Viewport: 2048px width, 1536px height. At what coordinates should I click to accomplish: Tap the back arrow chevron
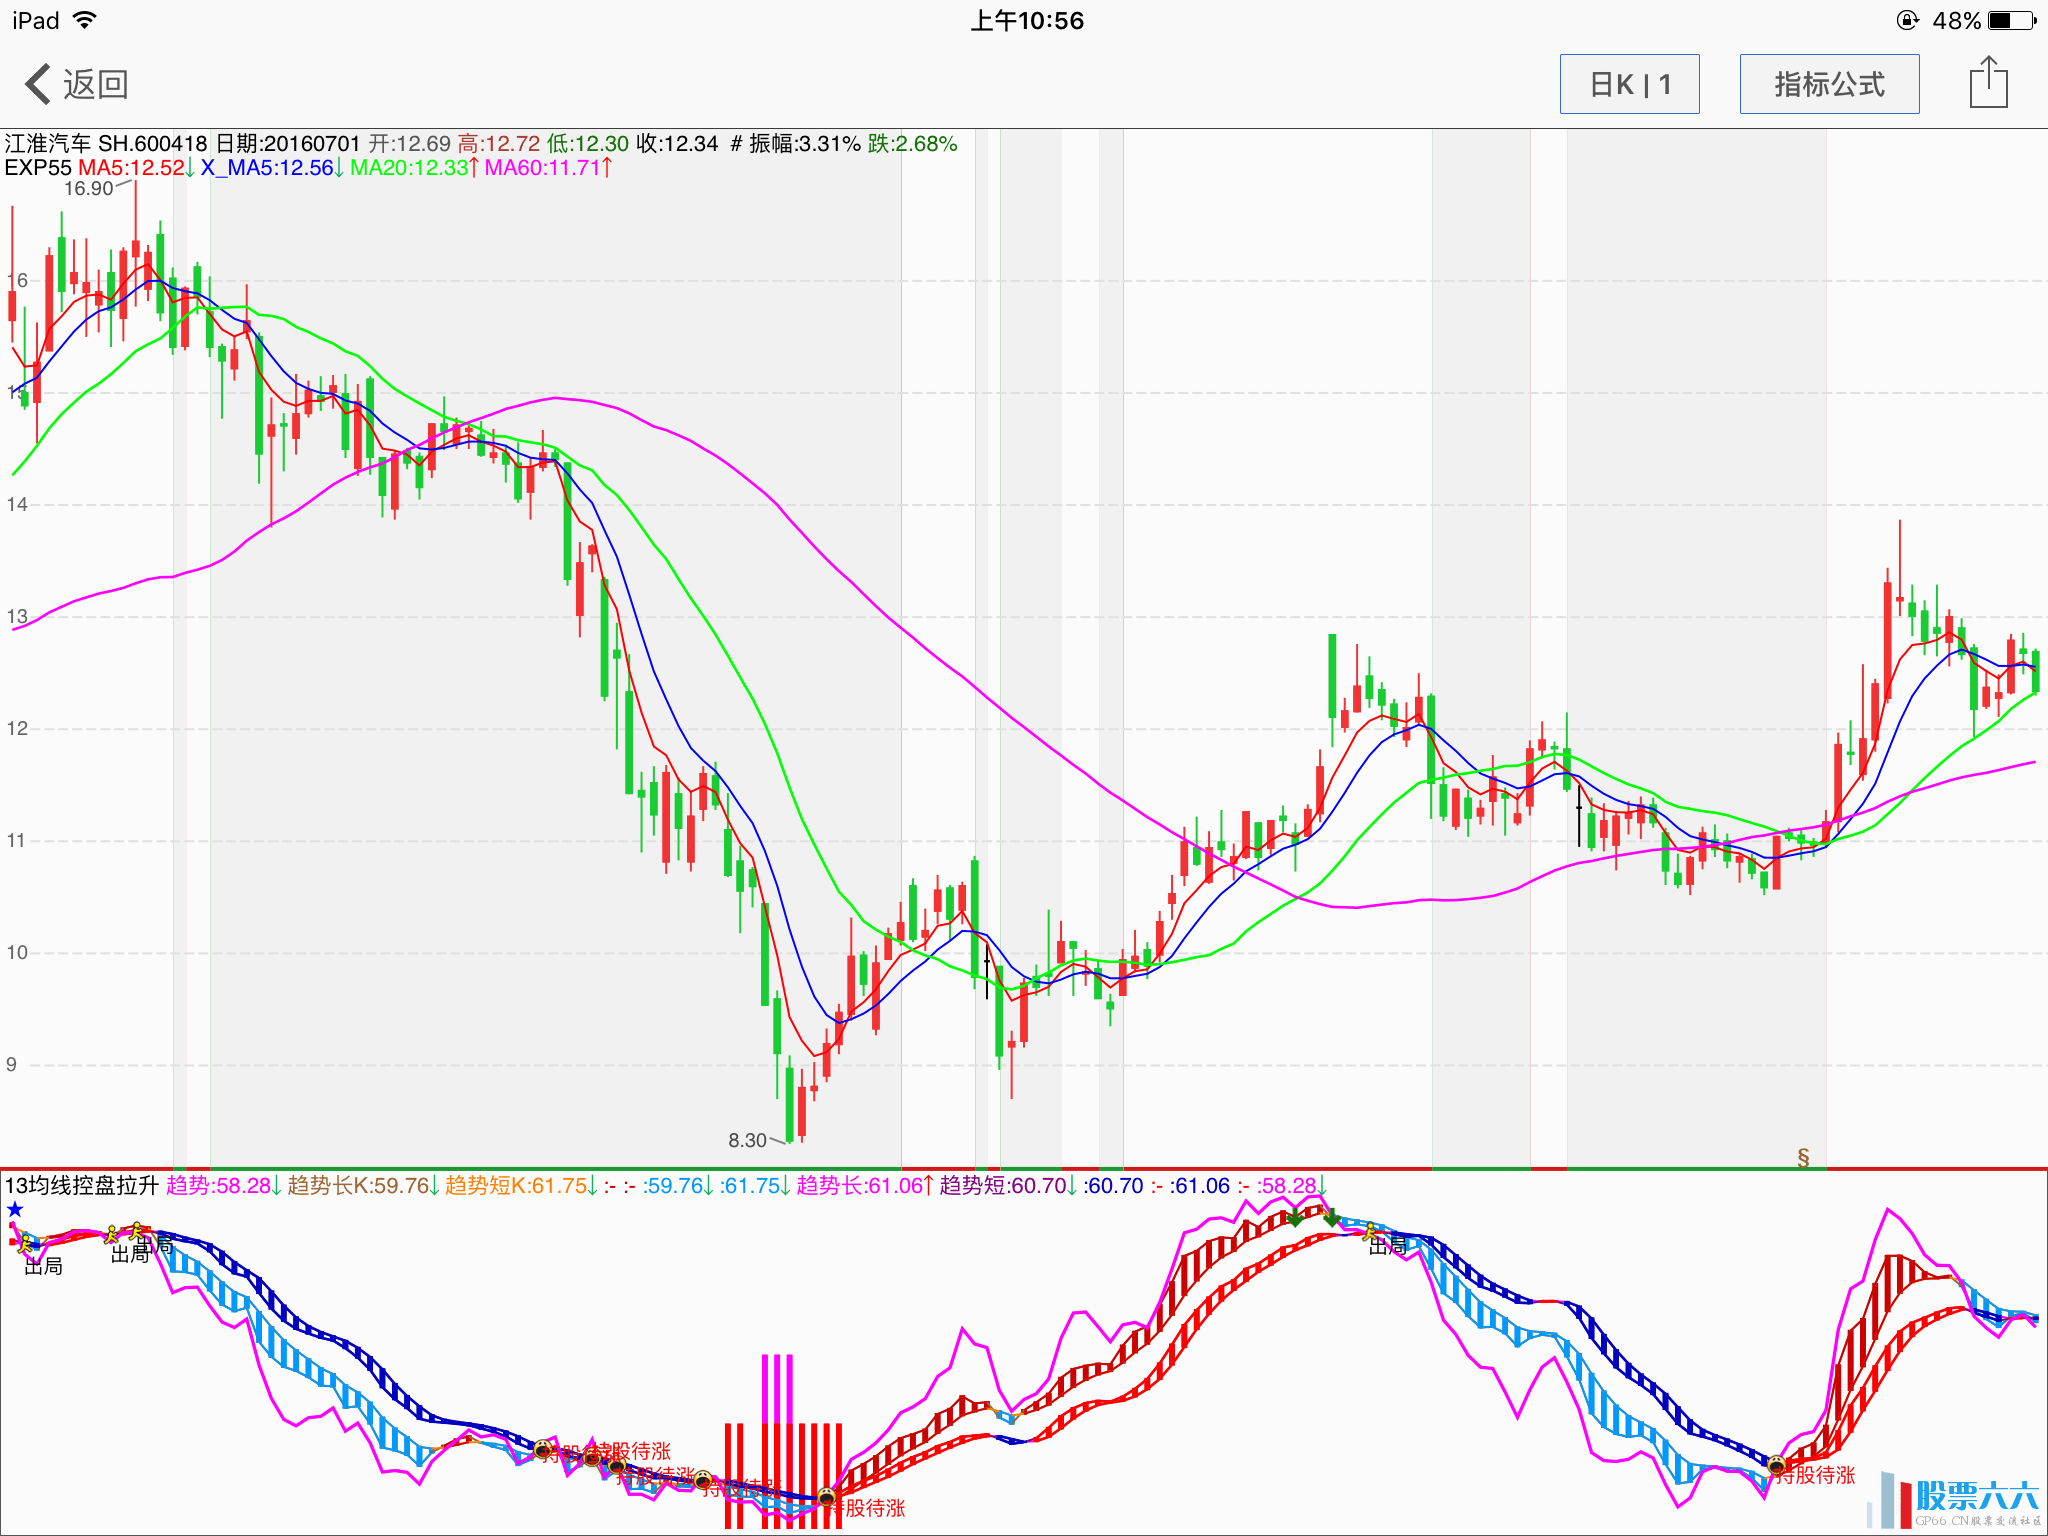[x=38, y=84]
